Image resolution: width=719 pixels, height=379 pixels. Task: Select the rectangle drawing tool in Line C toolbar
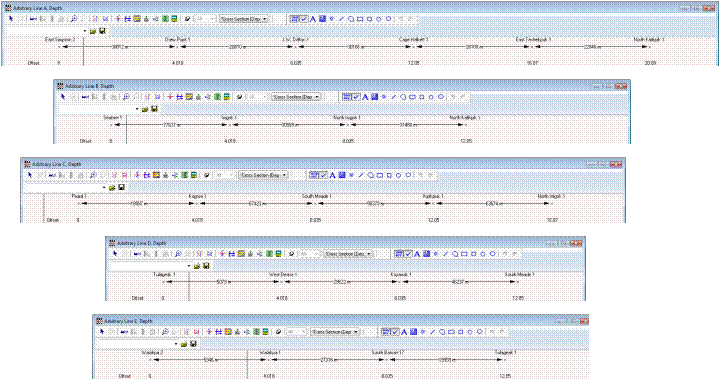click(x=380, y=175)
